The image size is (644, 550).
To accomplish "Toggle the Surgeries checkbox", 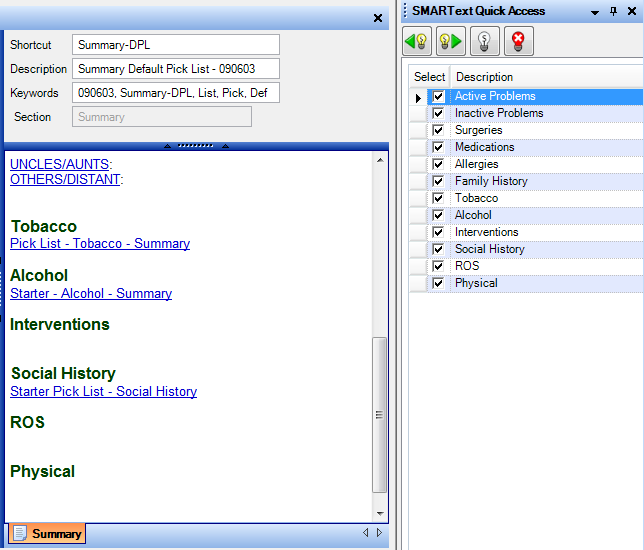I will (x=438, y=130).
